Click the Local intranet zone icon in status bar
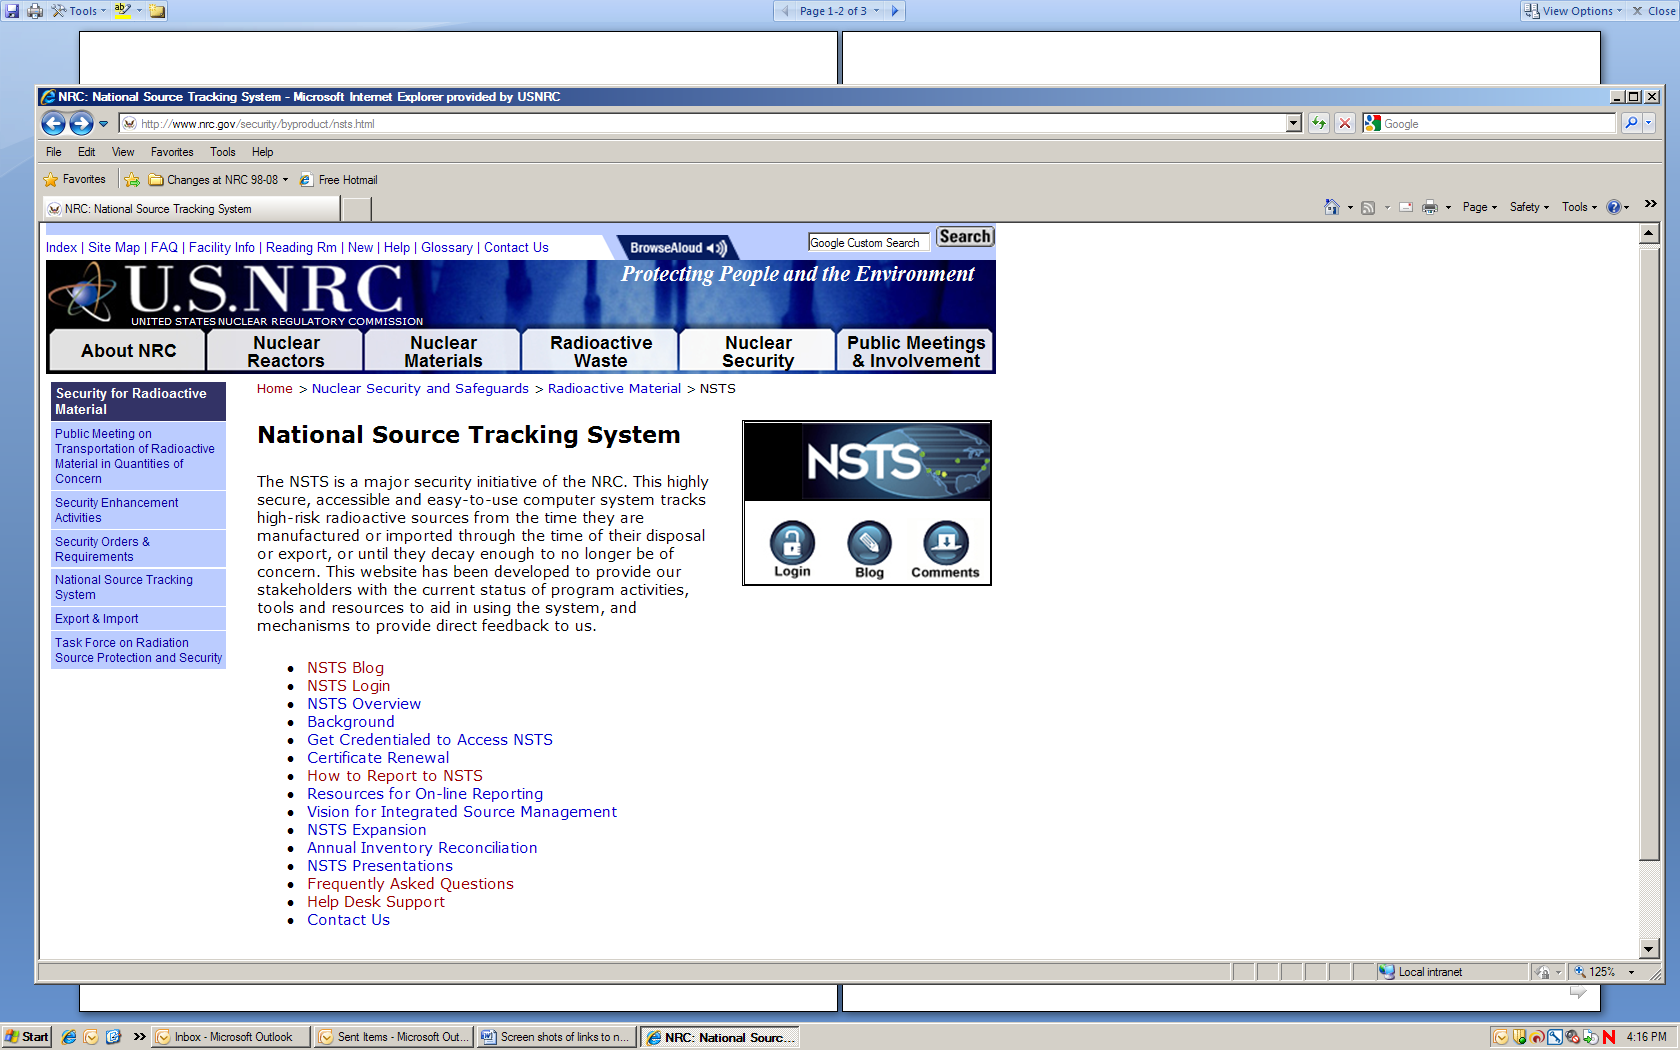Screen dimensions: 1680x1050 click(1386, 972)
